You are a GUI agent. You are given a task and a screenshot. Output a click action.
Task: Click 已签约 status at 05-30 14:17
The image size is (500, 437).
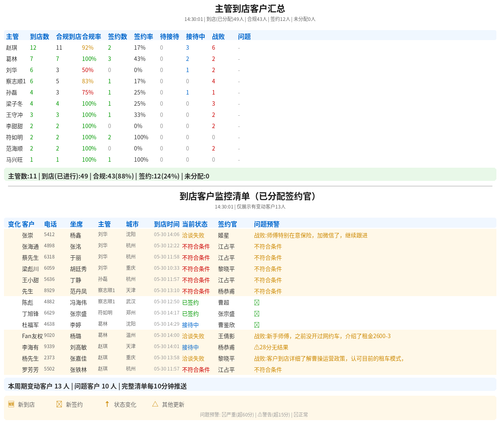[x=190, y=314]
